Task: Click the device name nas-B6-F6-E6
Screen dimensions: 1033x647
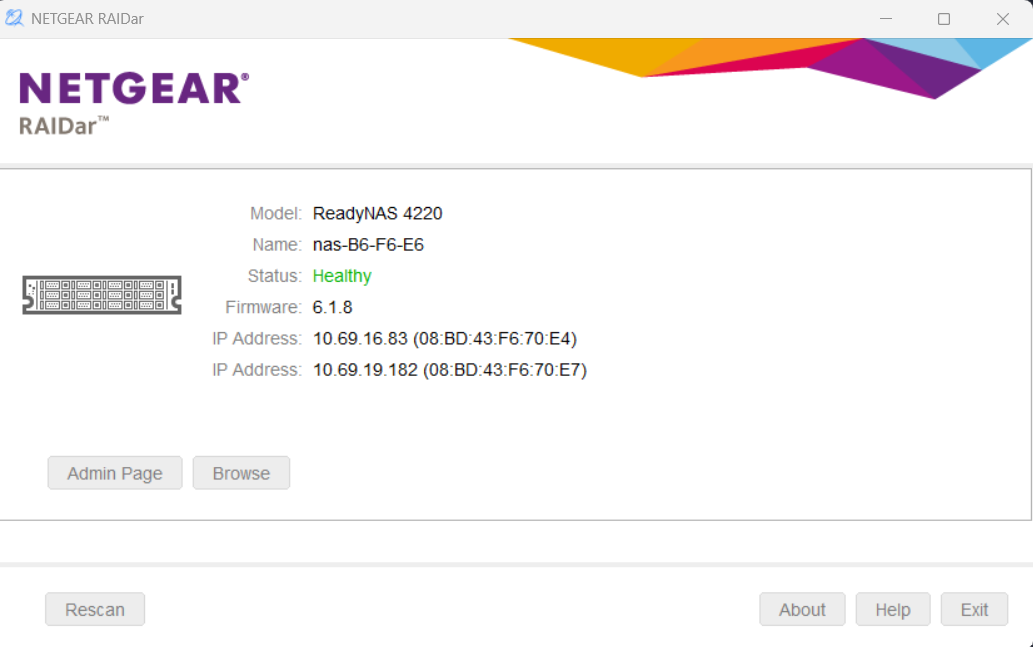Action: pyautogui.click(x=368, y=245)
